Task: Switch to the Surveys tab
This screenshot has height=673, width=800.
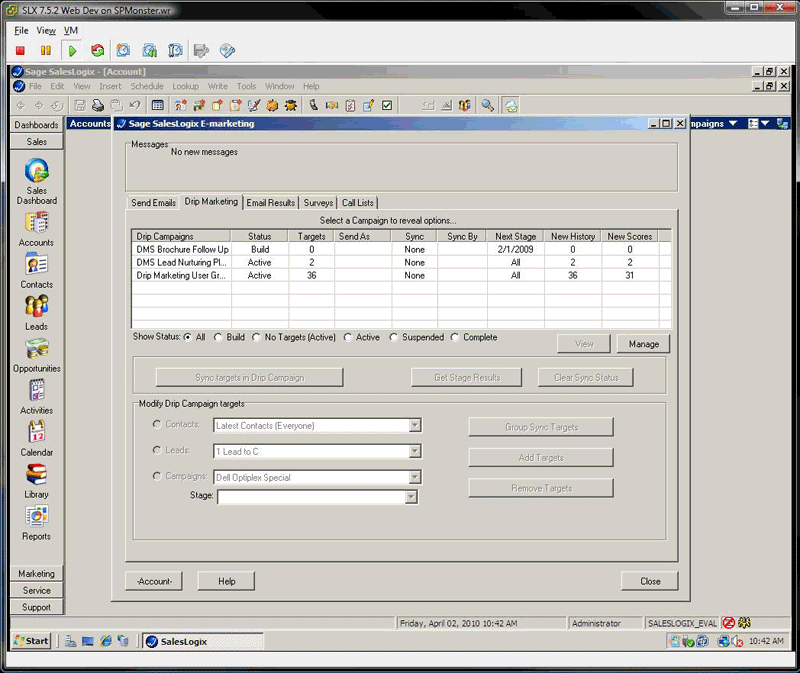Action: 318,203
